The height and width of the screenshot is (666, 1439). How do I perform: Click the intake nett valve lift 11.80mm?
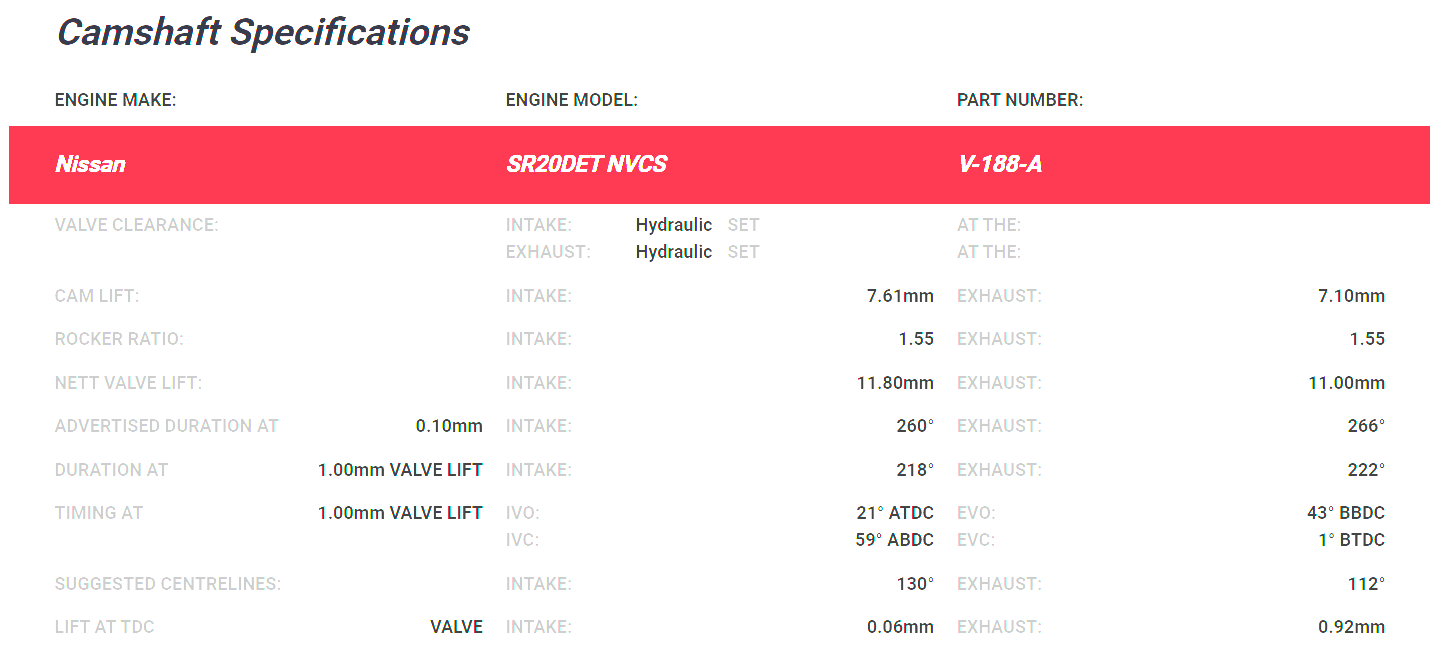894,383
